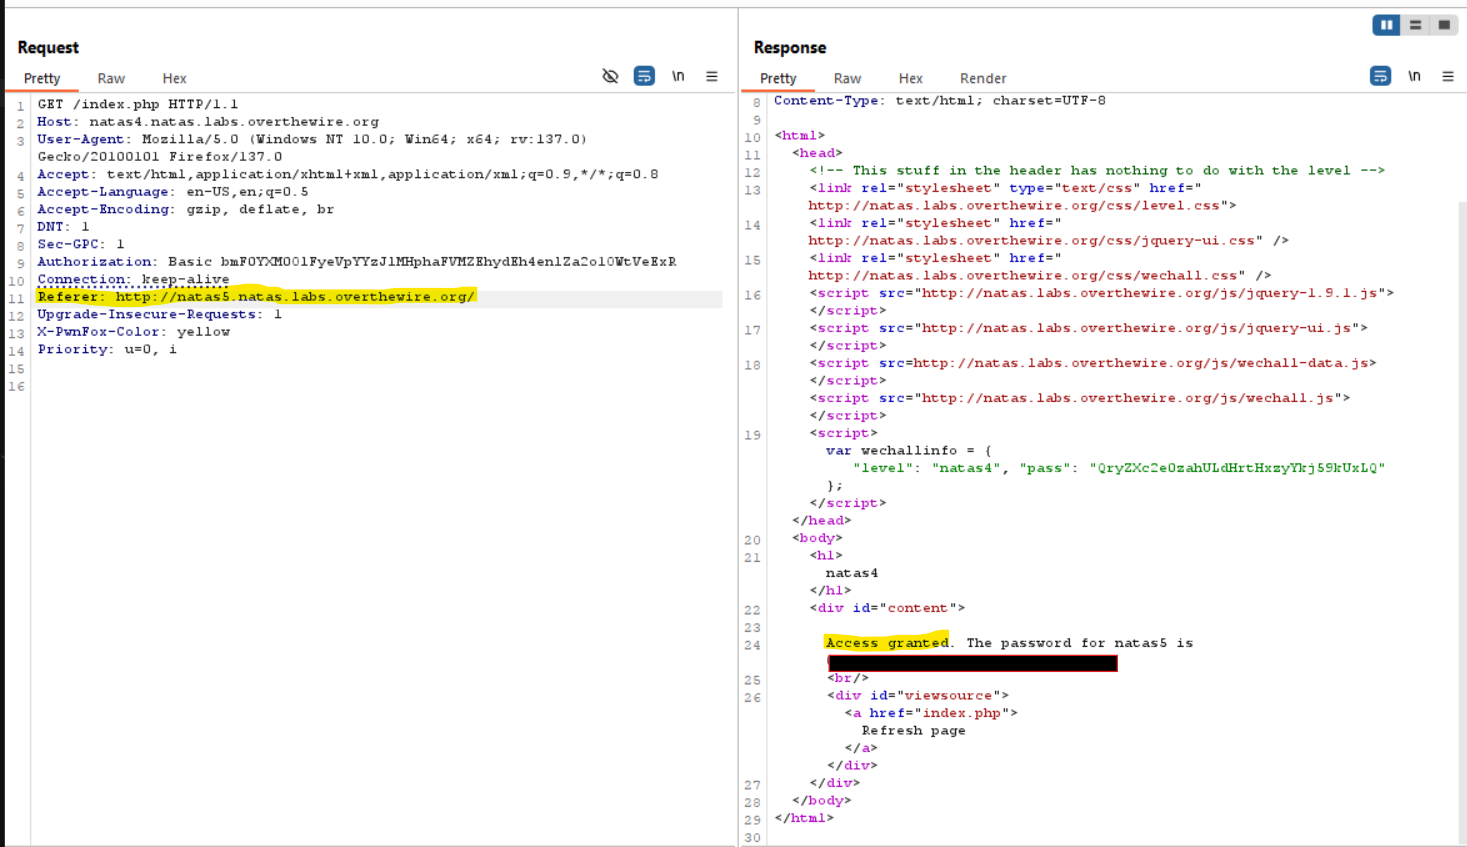Open hamburger options menu in Response panel
Image resolution: width=1467 pixels, height=847 pixels.
pyautogui.click(x=1448, y=76)
